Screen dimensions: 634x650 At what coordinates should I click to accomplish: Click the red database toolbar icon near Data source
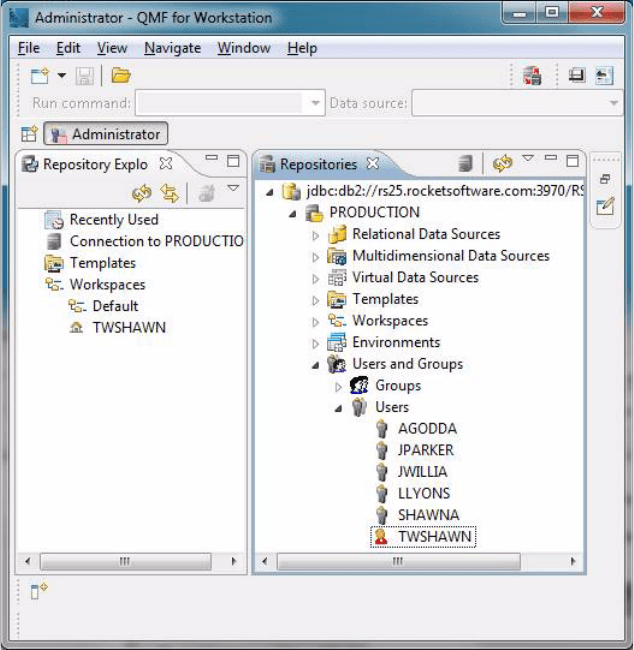tap(532, 76)
